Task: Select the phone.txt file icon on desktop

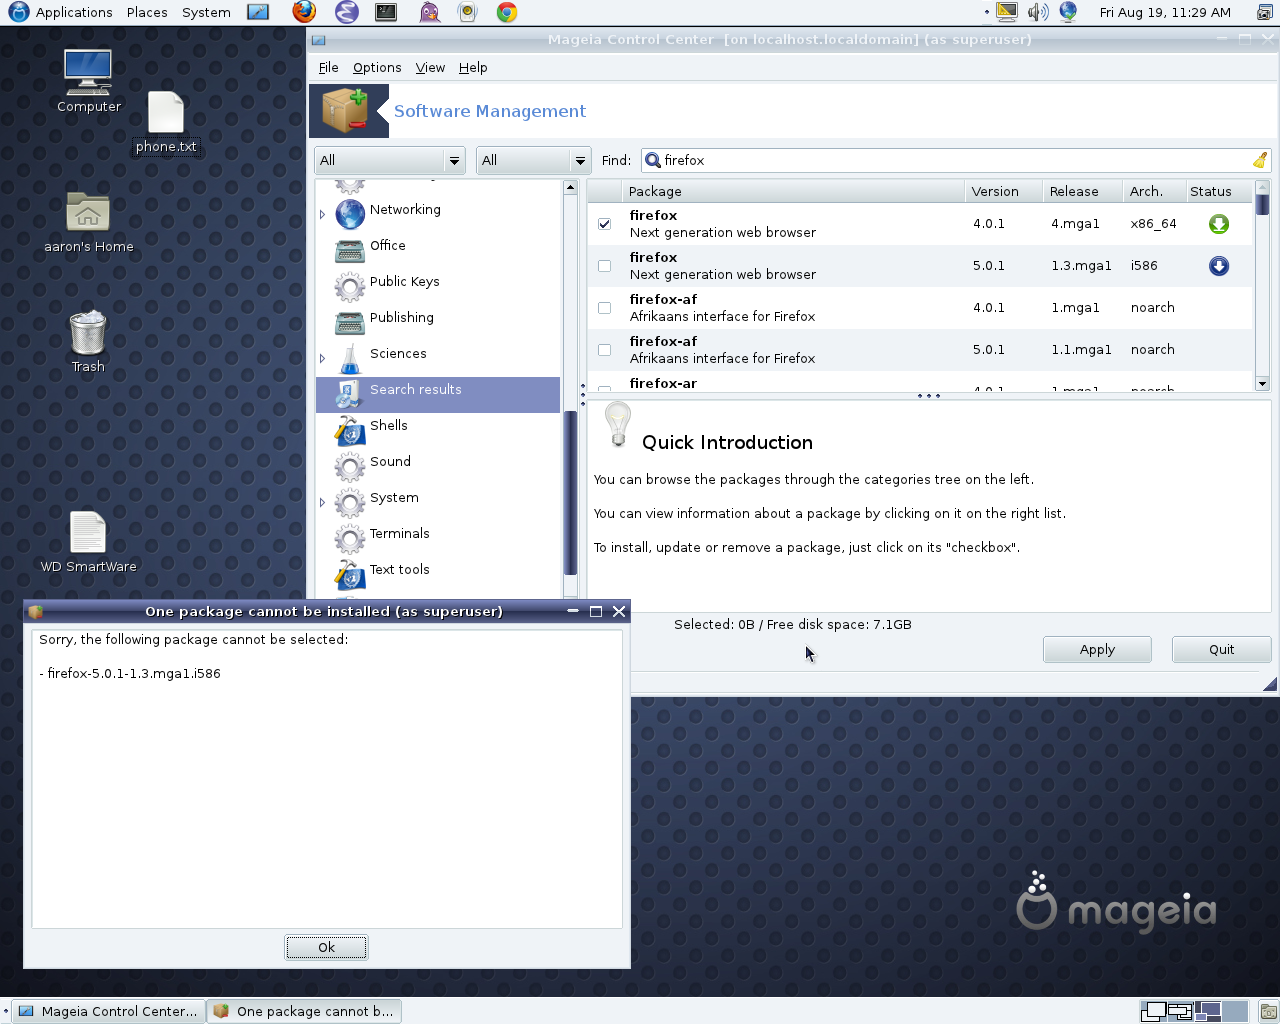Action: tap(166, 112)
